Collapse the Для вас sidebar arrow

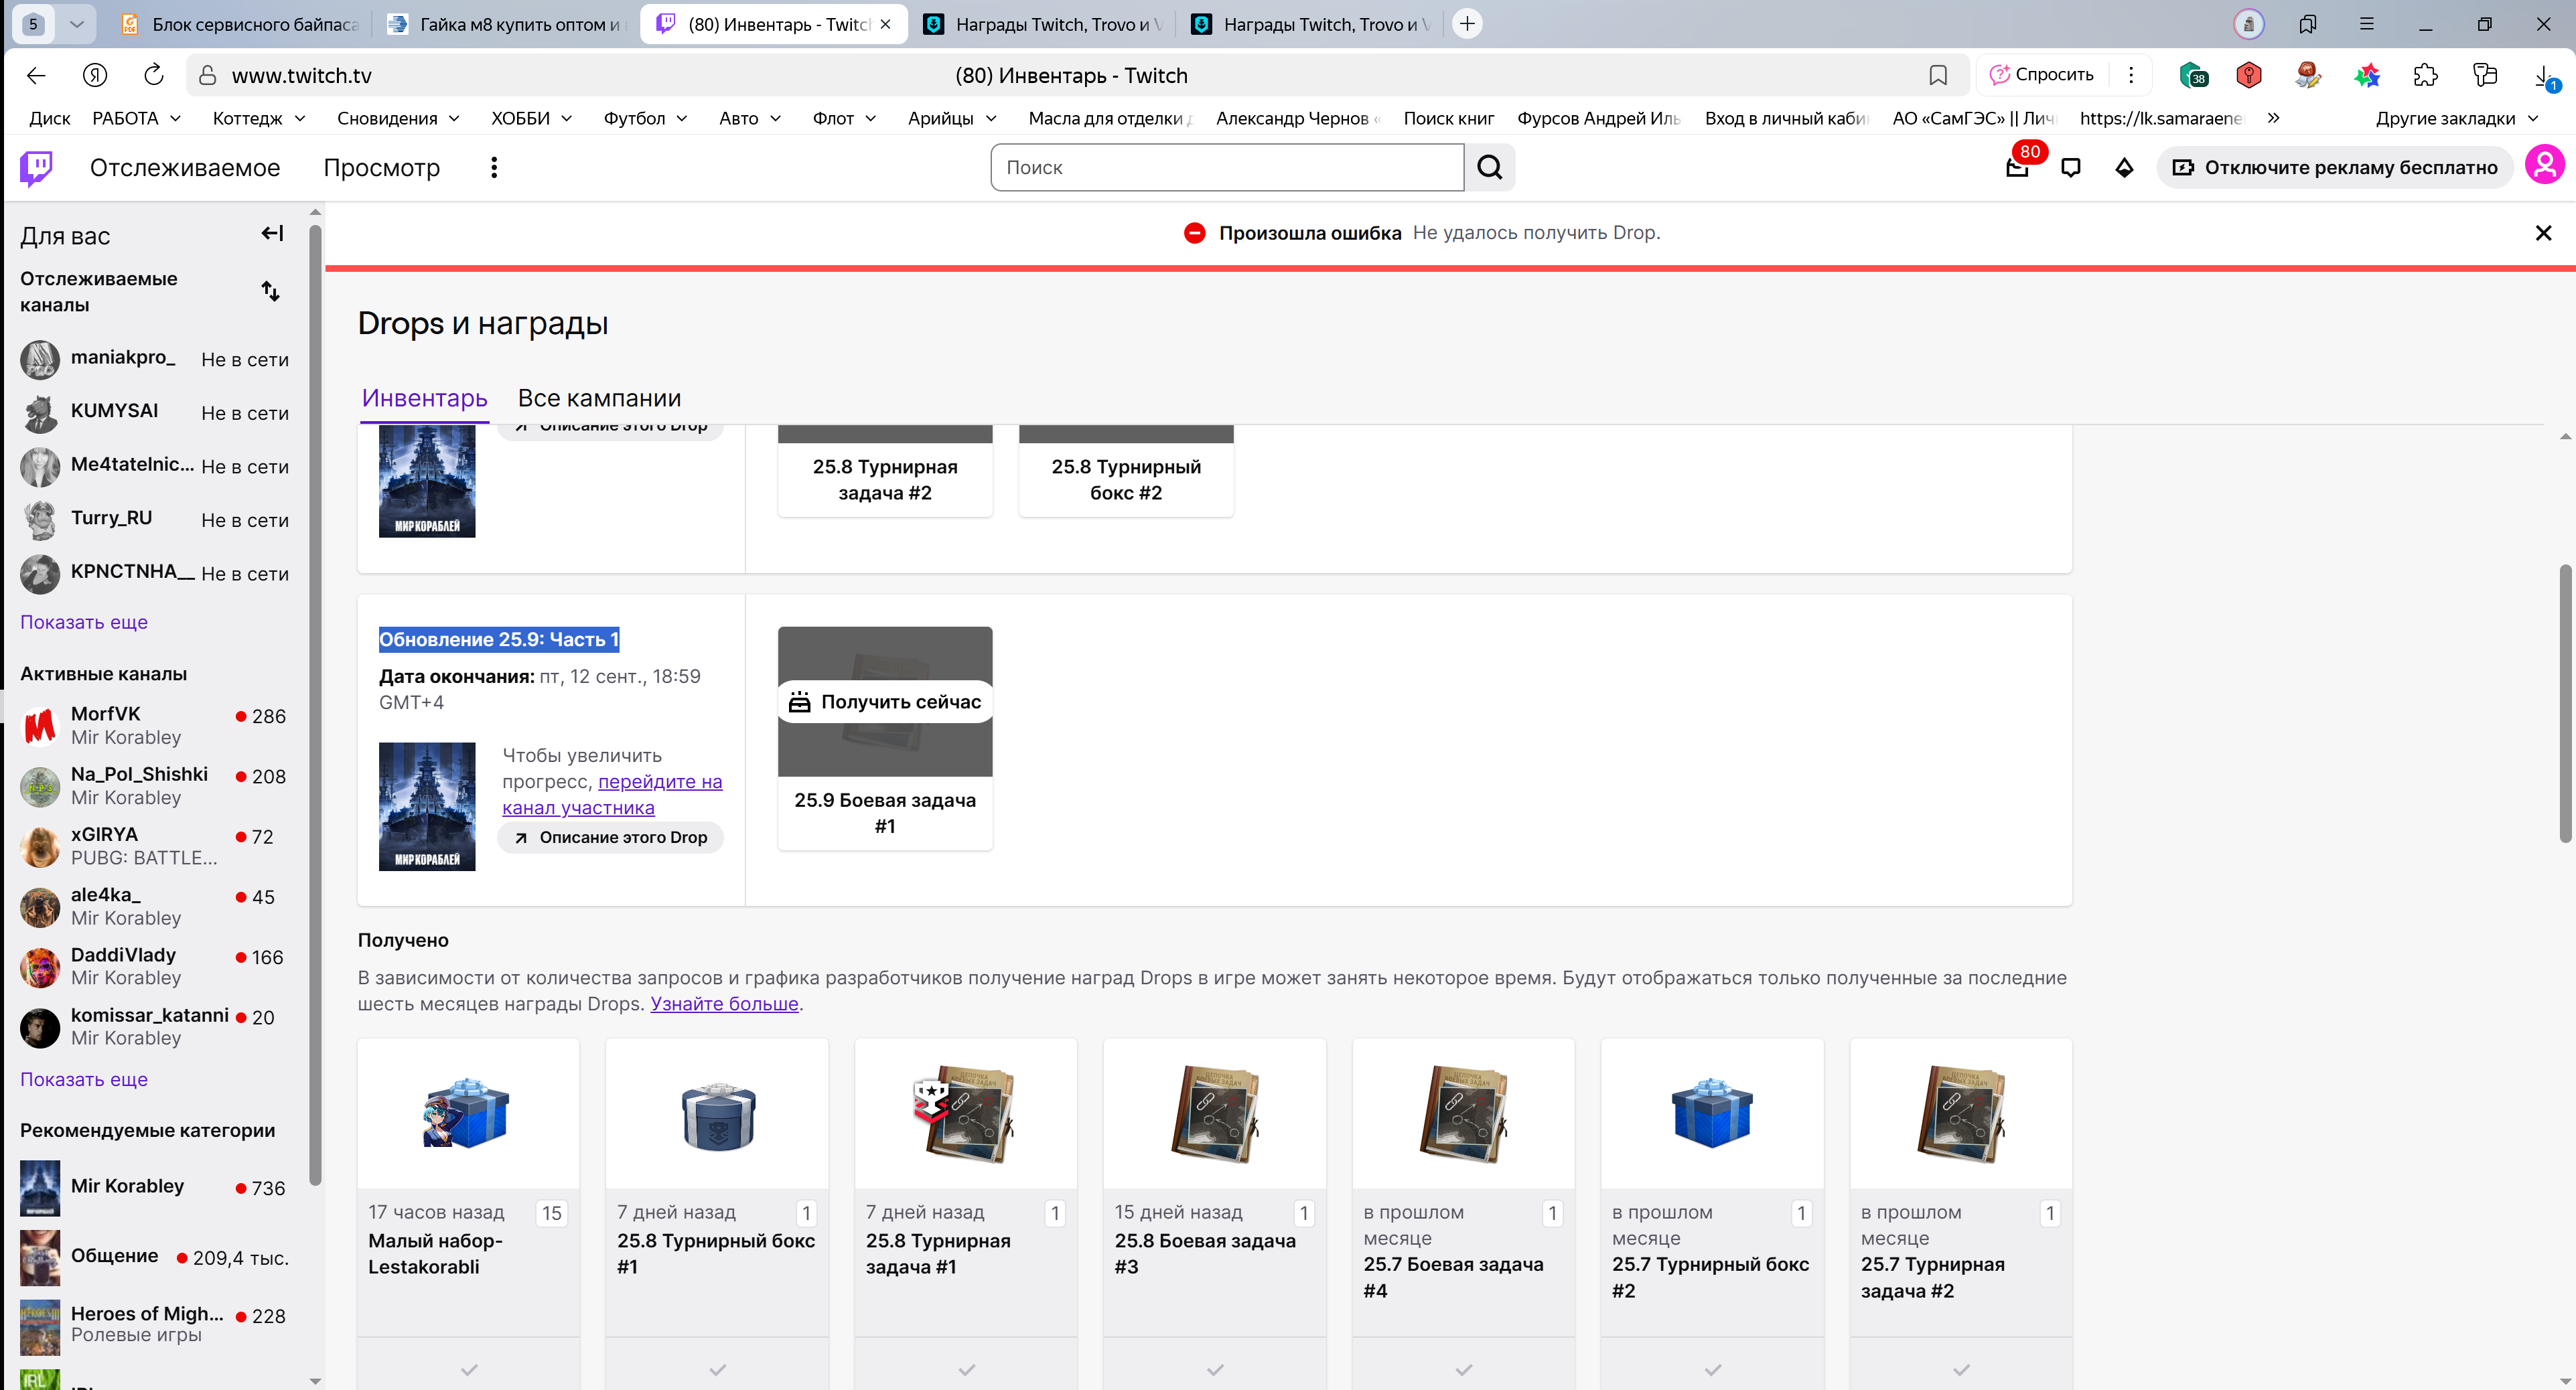tap(272, 234)
